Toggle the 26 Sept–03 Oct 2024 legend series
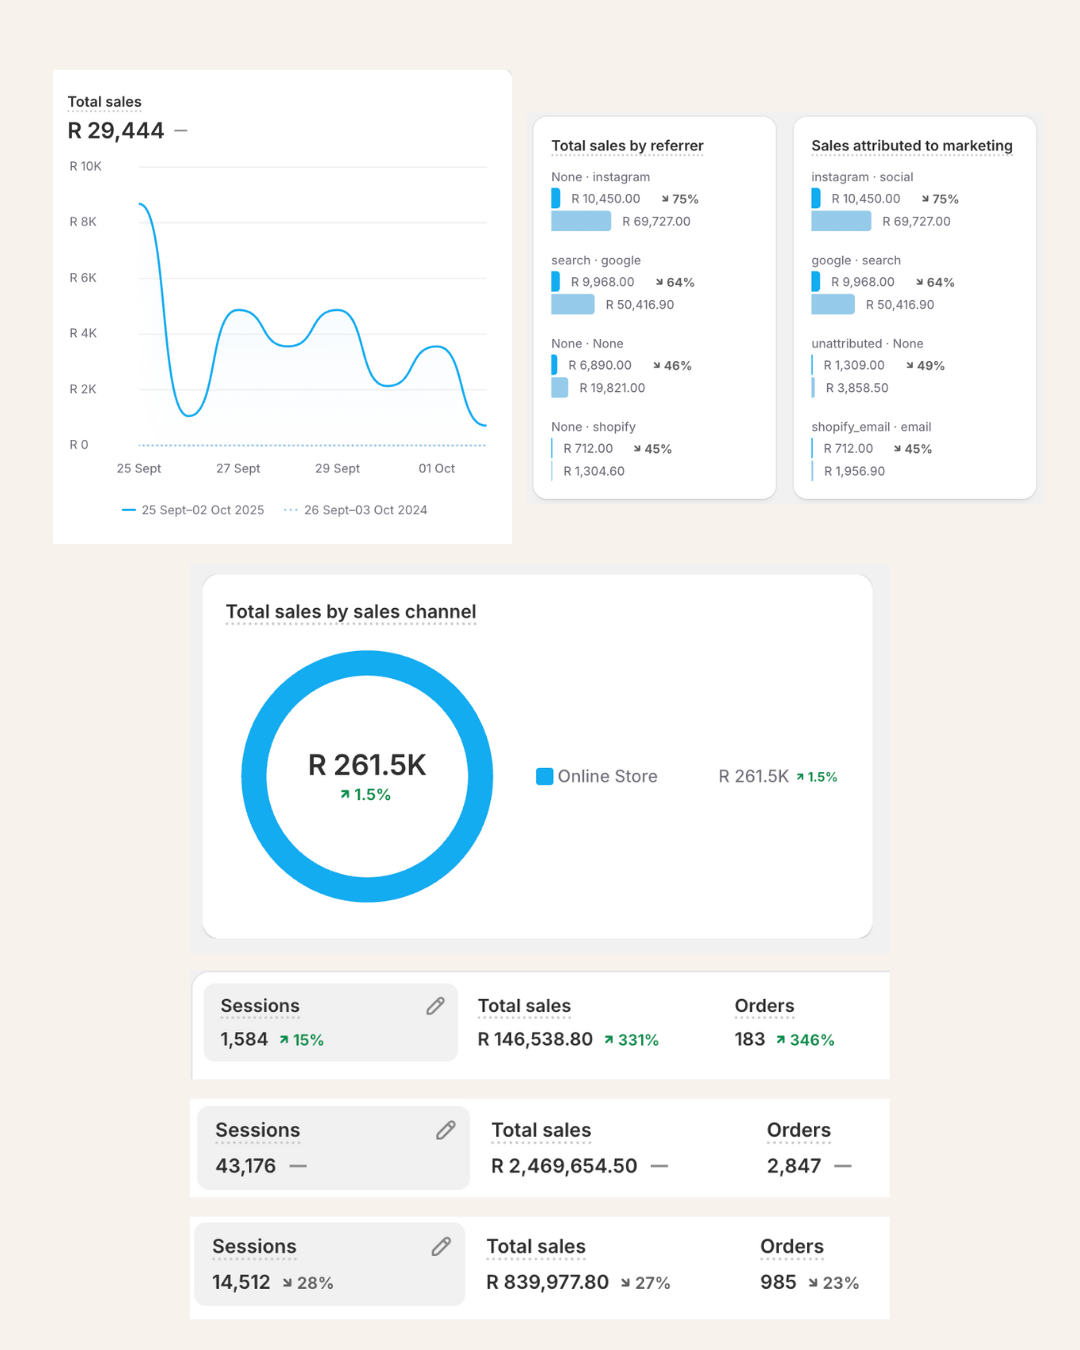 pos(356,510)
